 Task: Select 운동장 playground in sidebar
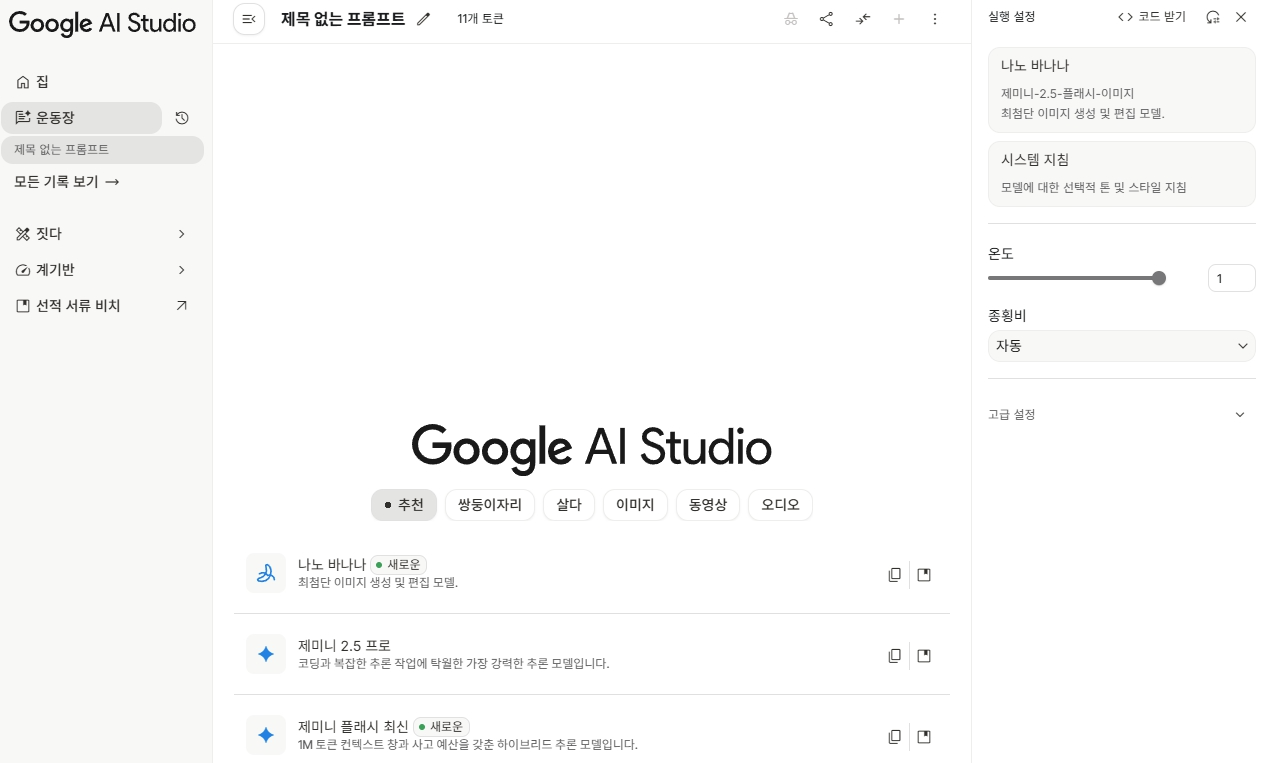pyautogui.click(x=81, y=118)
